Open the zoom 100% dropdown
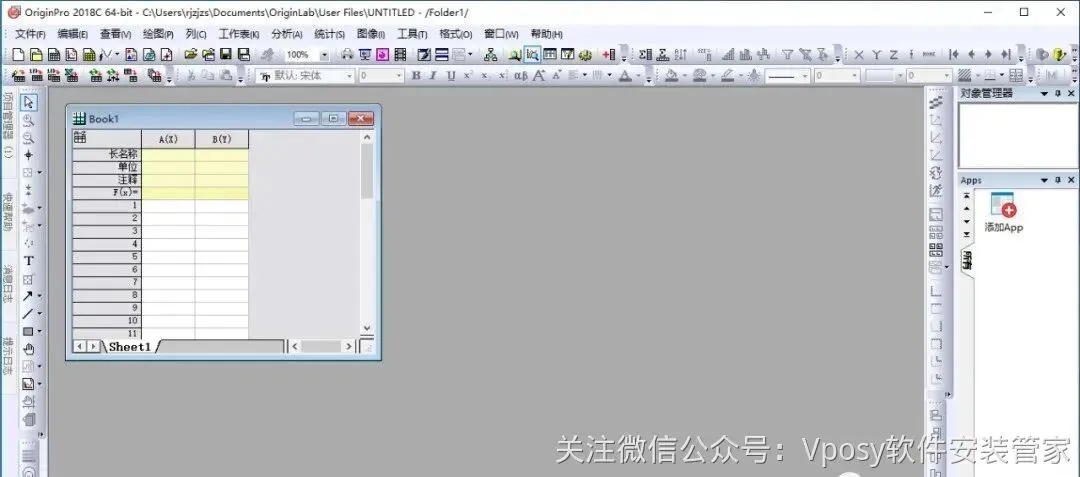1080x477 pixels. (324, 54)
